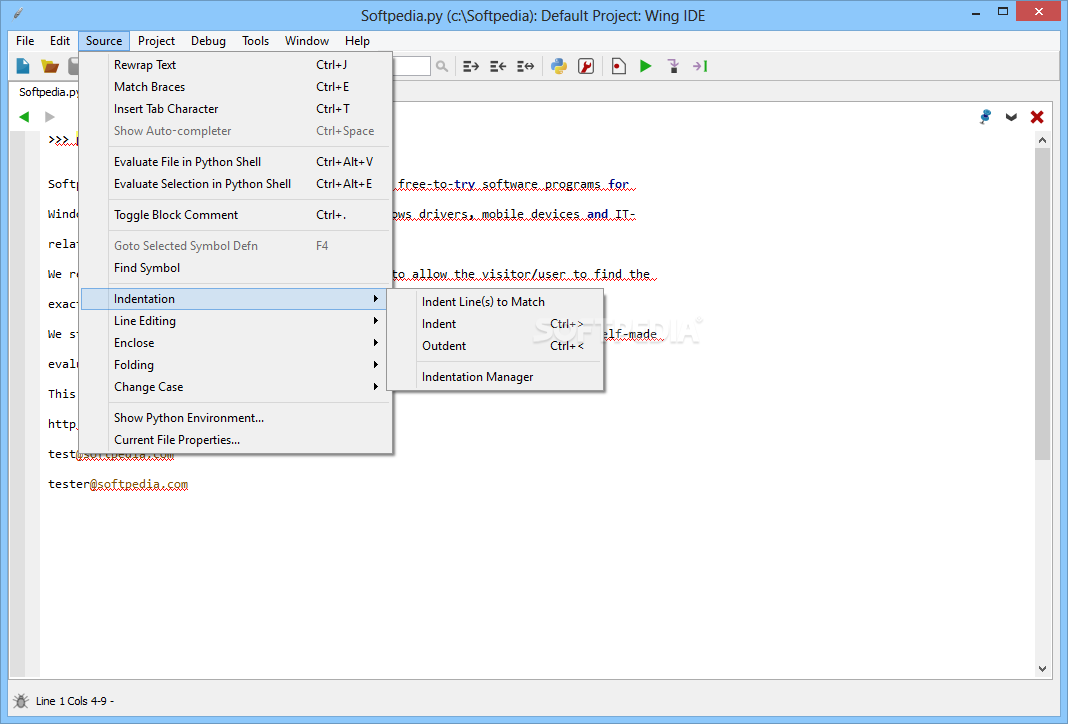Click the red wrench tool icon

(x=586, y=66)
